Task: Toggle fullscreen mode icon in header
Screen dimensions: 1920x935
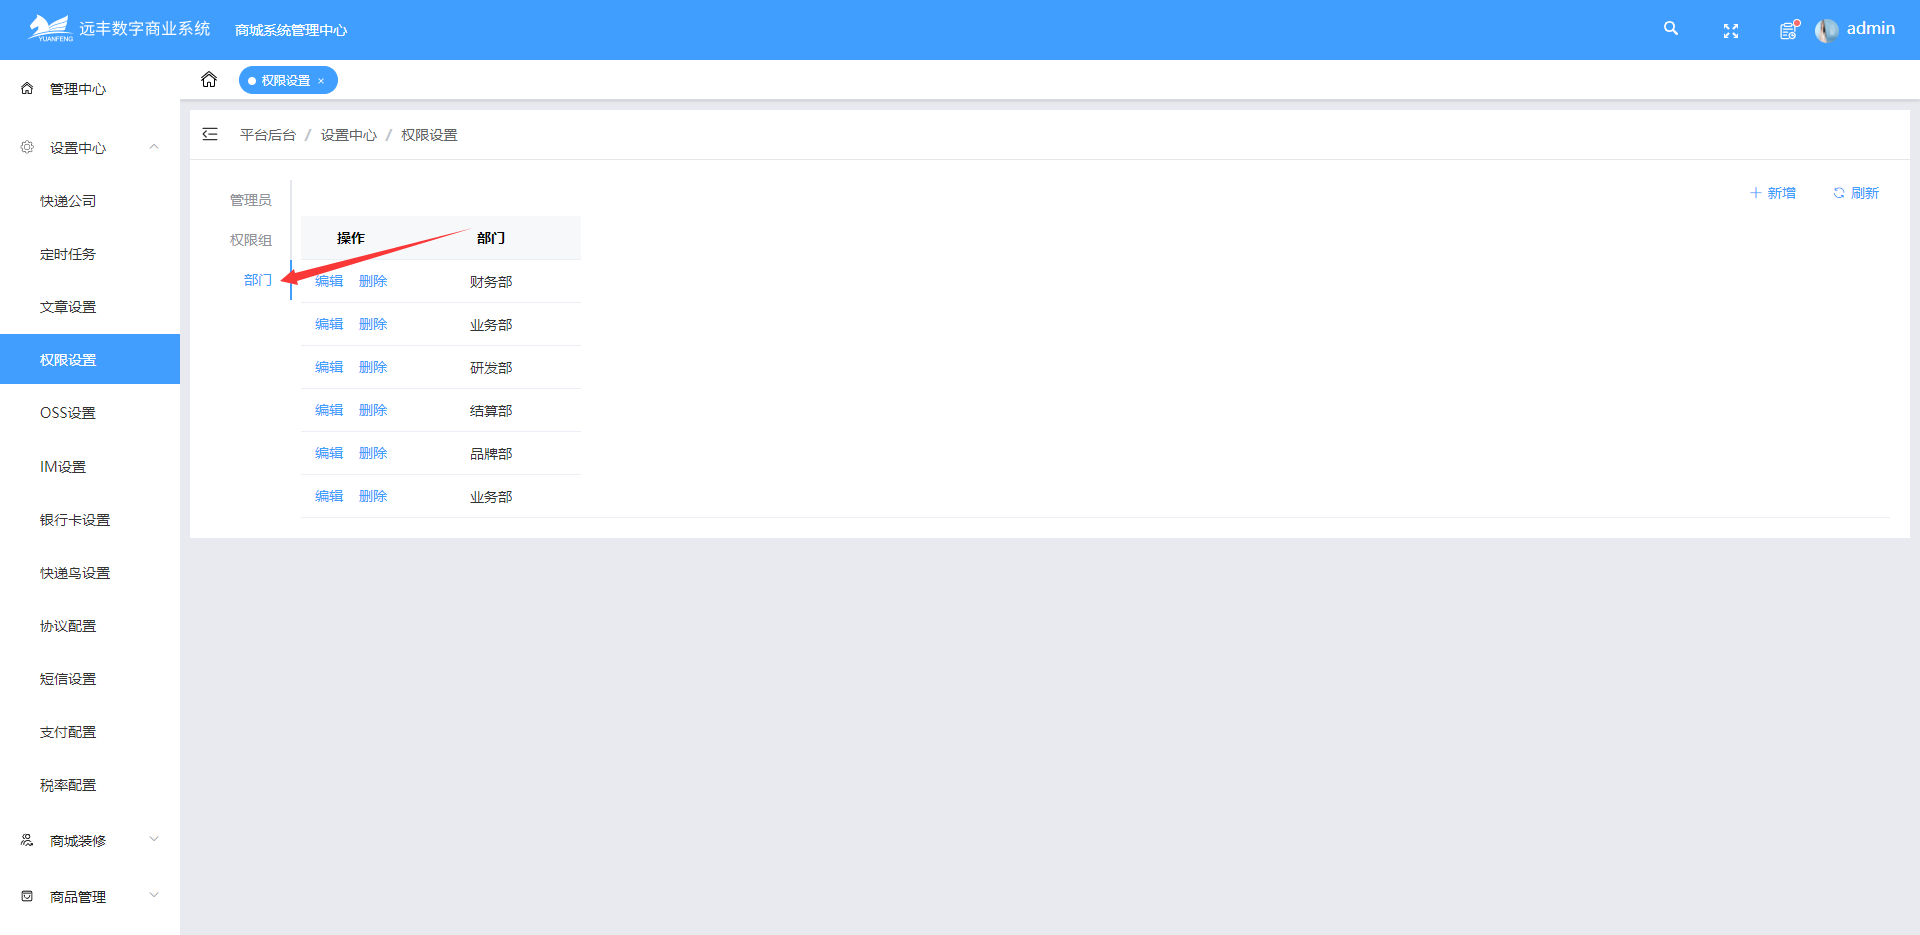Action: (x=1730, y=31)
